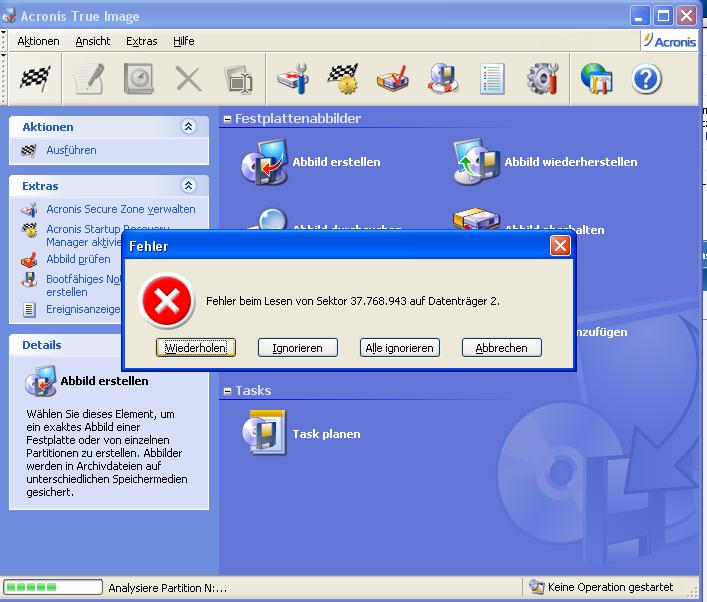Viewport: 707px width, 602px height.
Task: Click the Abbild wiederherstellen icon
Action: (476, 162)
